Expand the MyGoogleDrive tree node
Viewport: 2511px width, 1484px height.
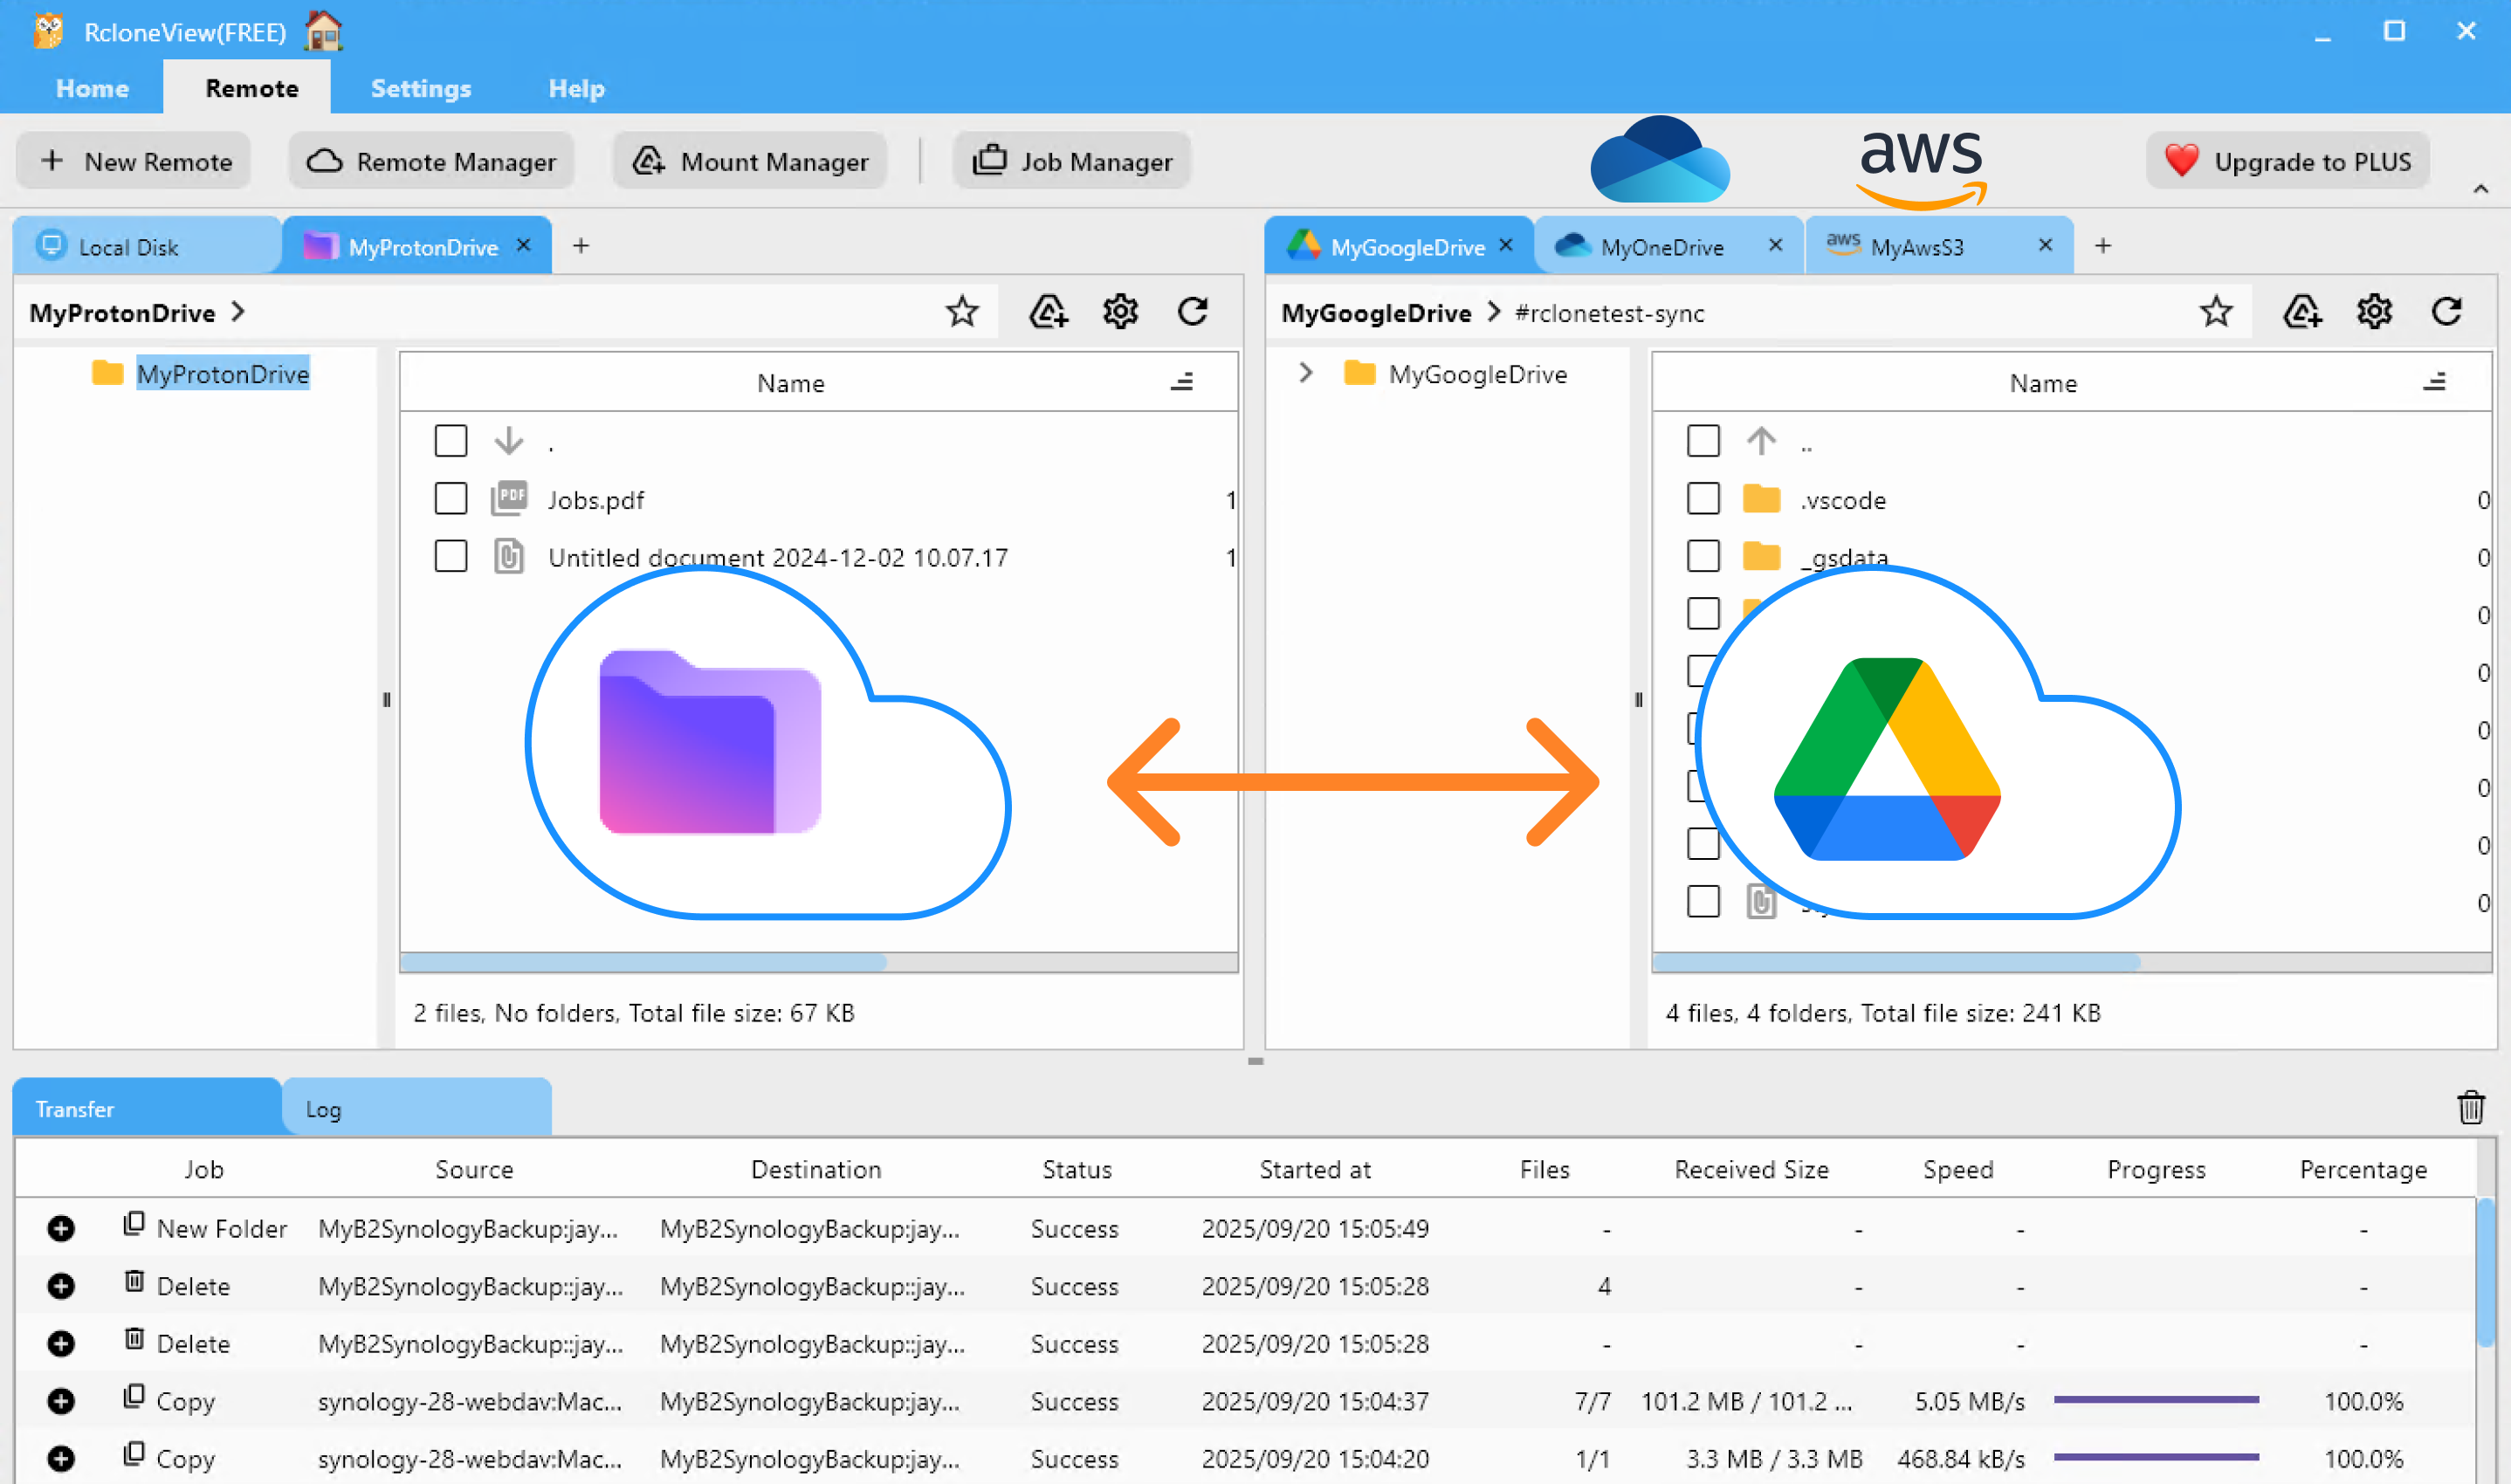(x=1305, y=373)
